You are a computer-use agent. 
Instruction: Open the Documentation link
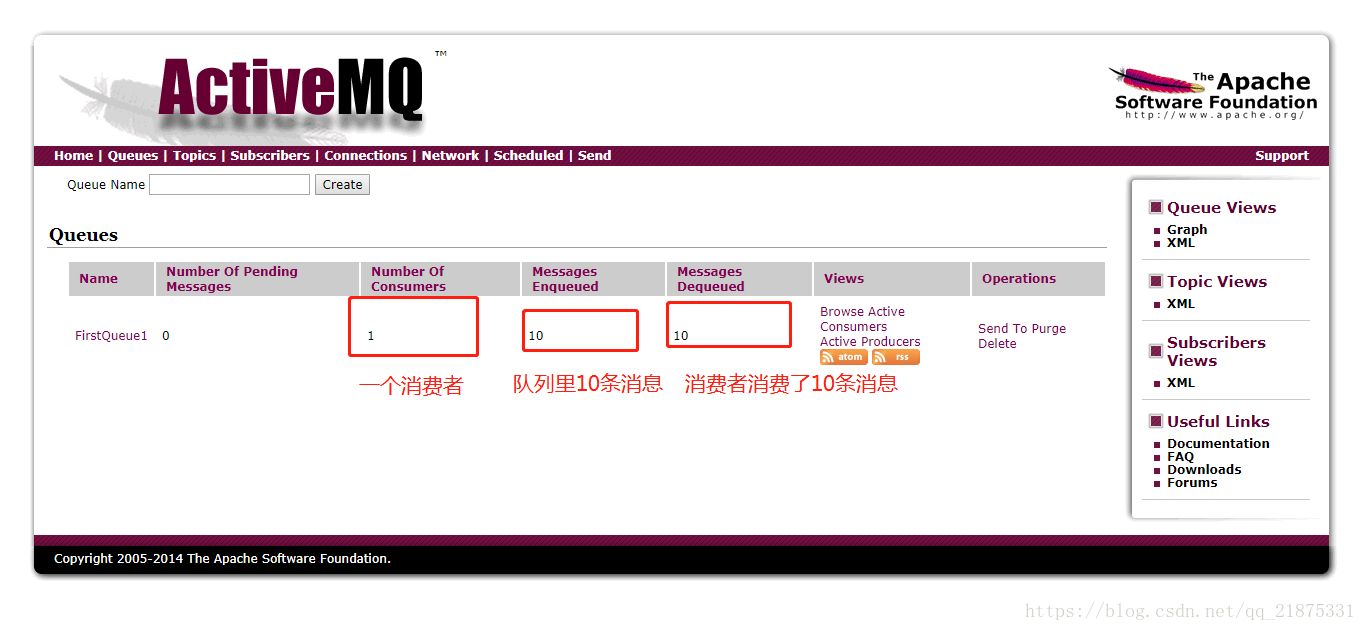pos(1218,444)
